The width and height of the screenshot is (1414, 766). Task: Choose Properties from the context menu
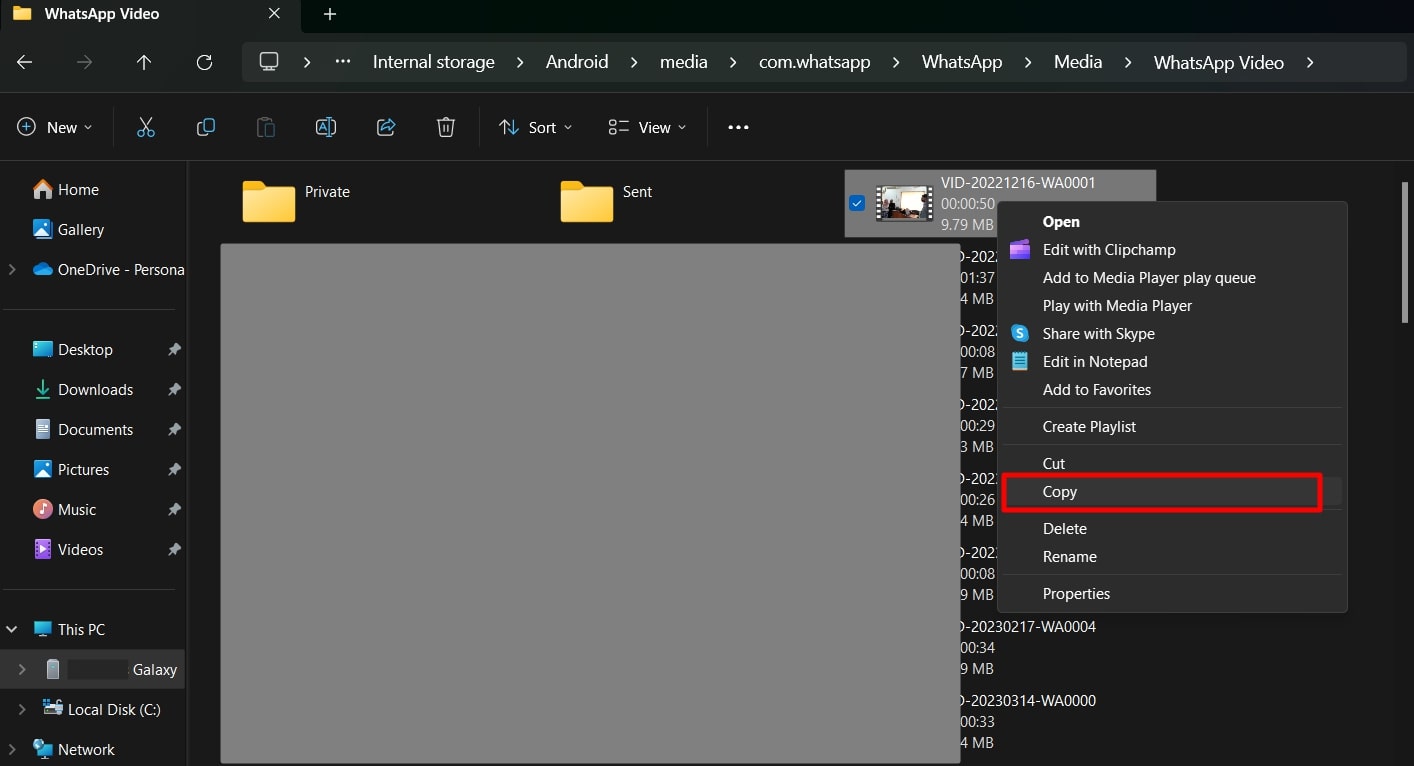[x=1076, y=594]
